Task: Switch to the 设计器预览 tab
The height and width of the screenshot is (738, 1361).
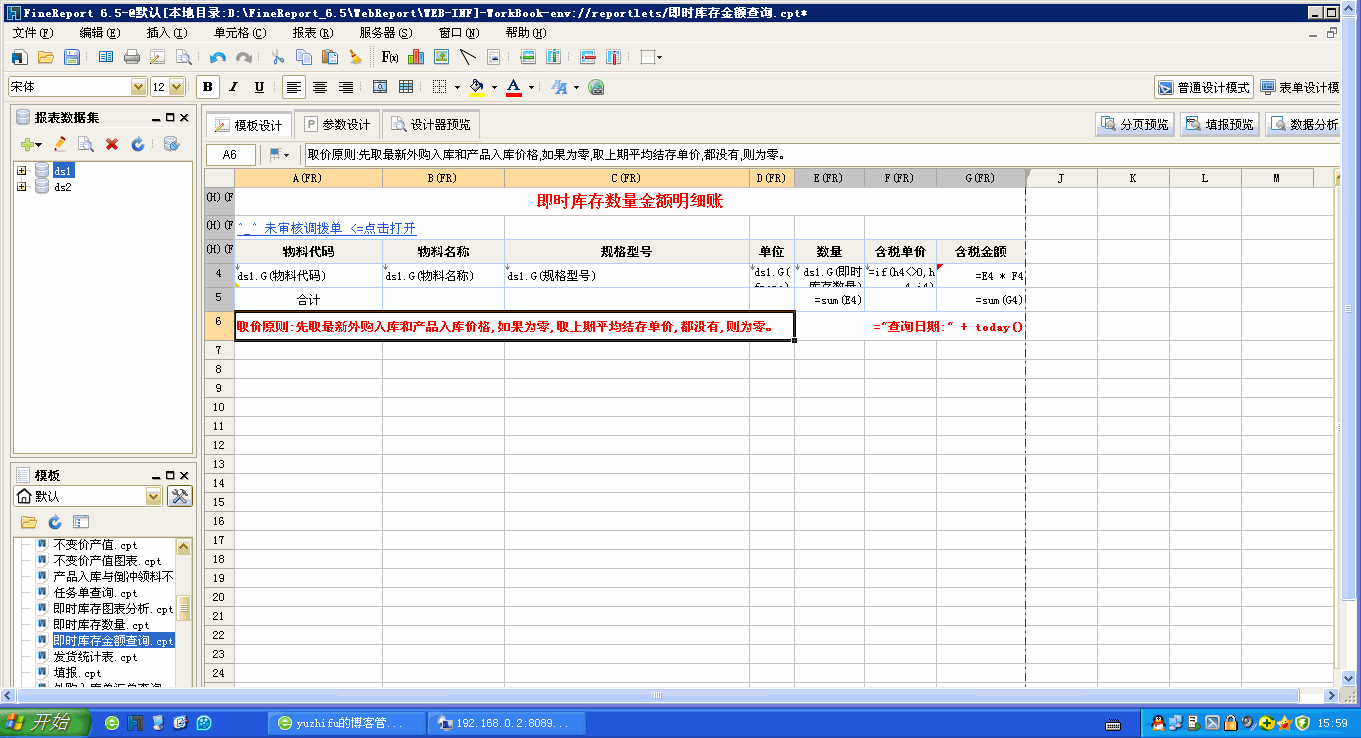Action: point(431,125)
